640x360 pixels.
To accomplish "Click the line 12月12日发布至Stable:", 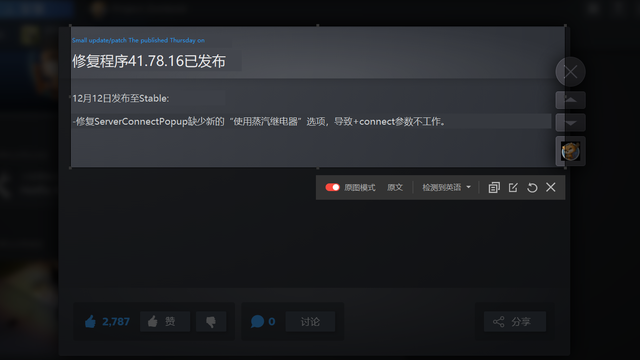I will click(120, 98).
